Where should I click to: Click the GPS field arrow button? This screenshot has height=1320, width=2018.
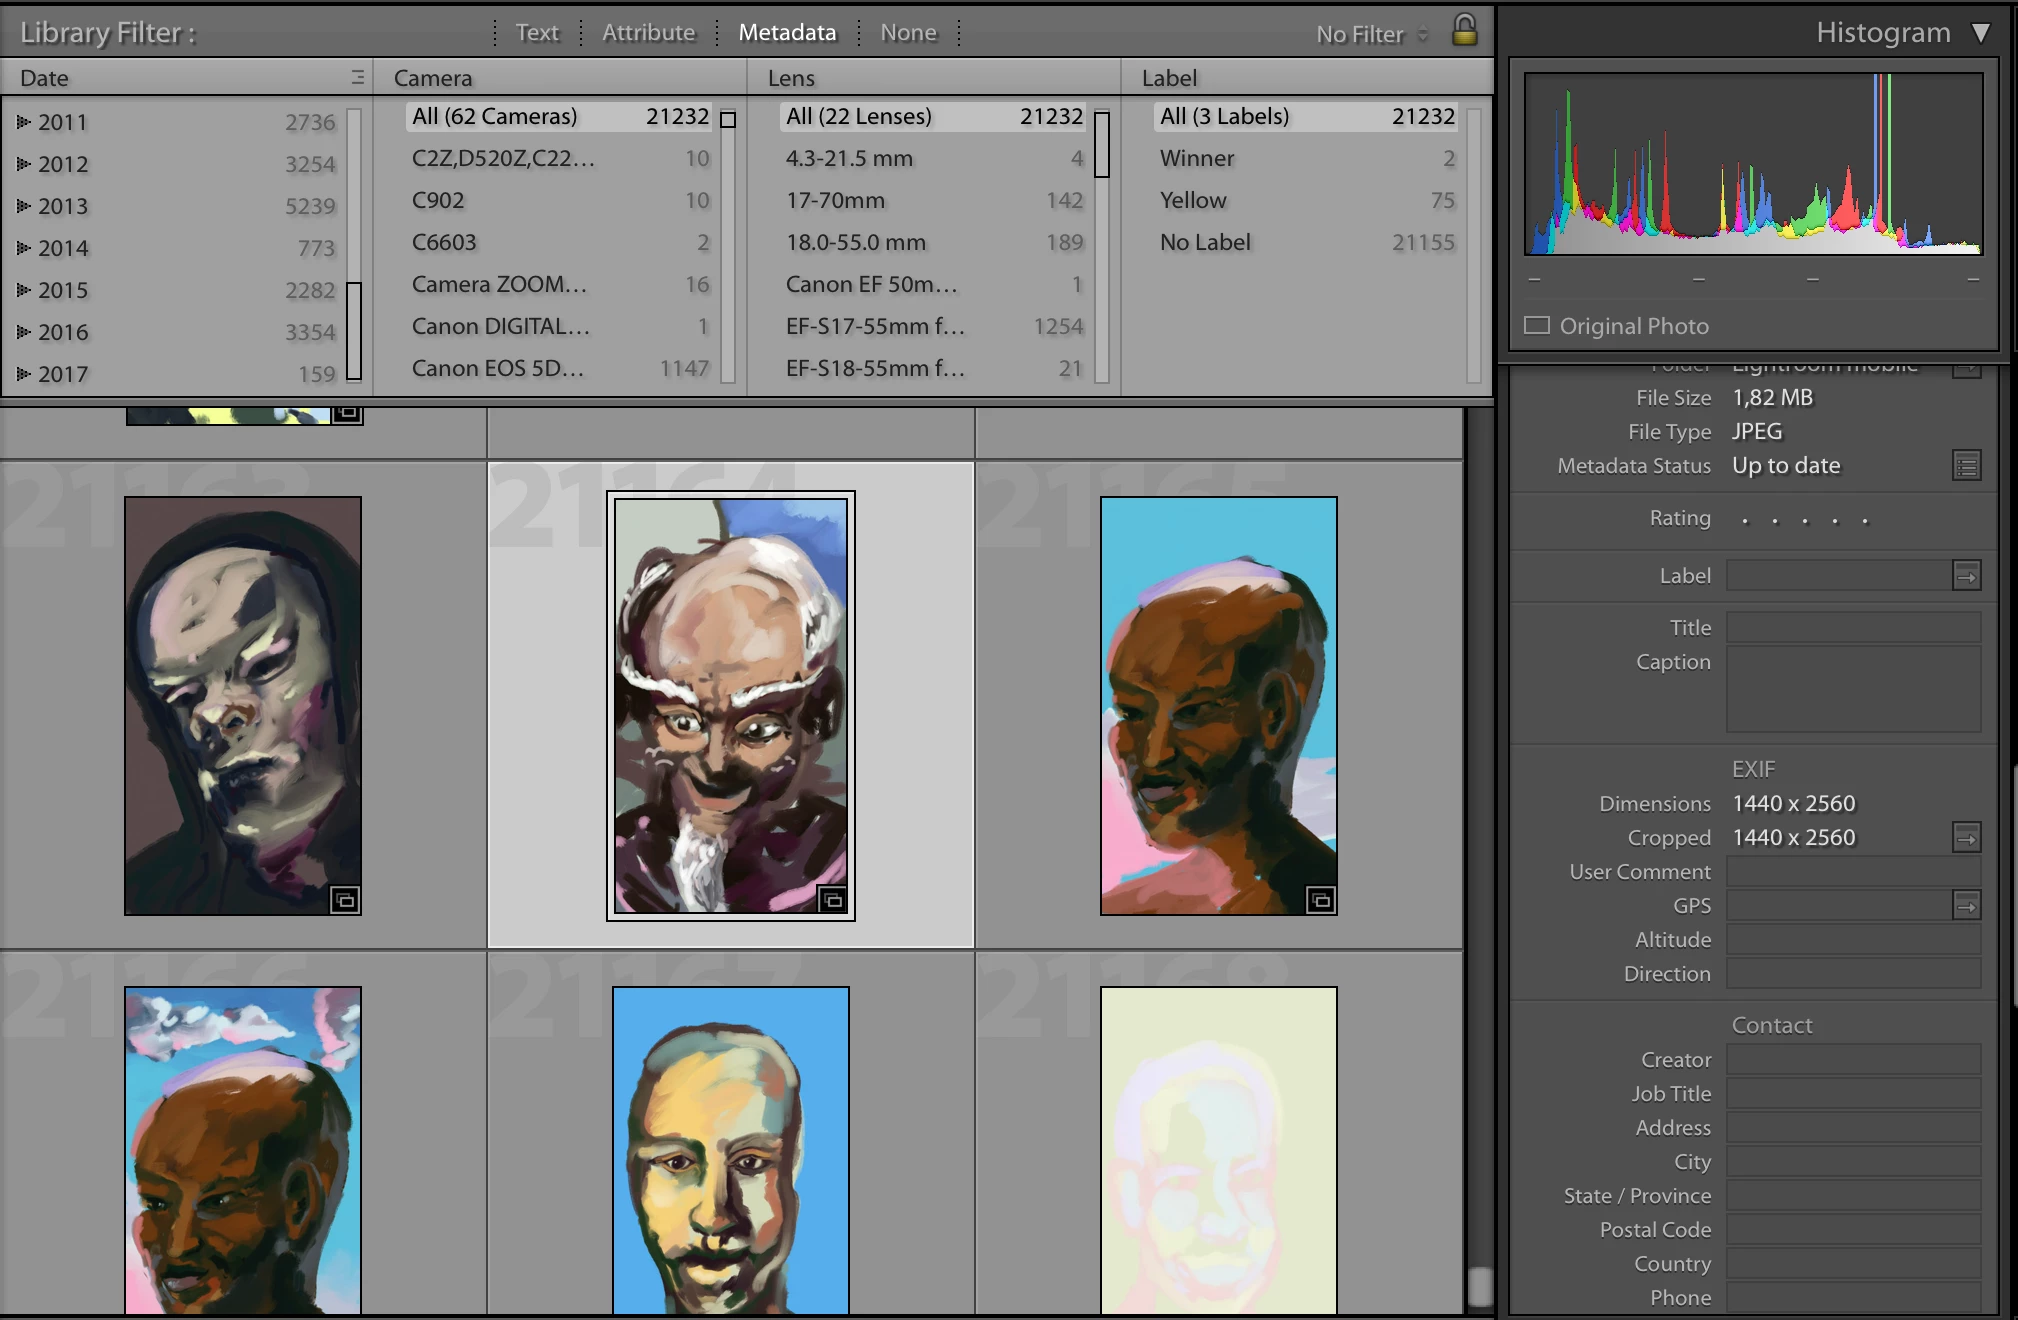click(x=1966, y=906)
